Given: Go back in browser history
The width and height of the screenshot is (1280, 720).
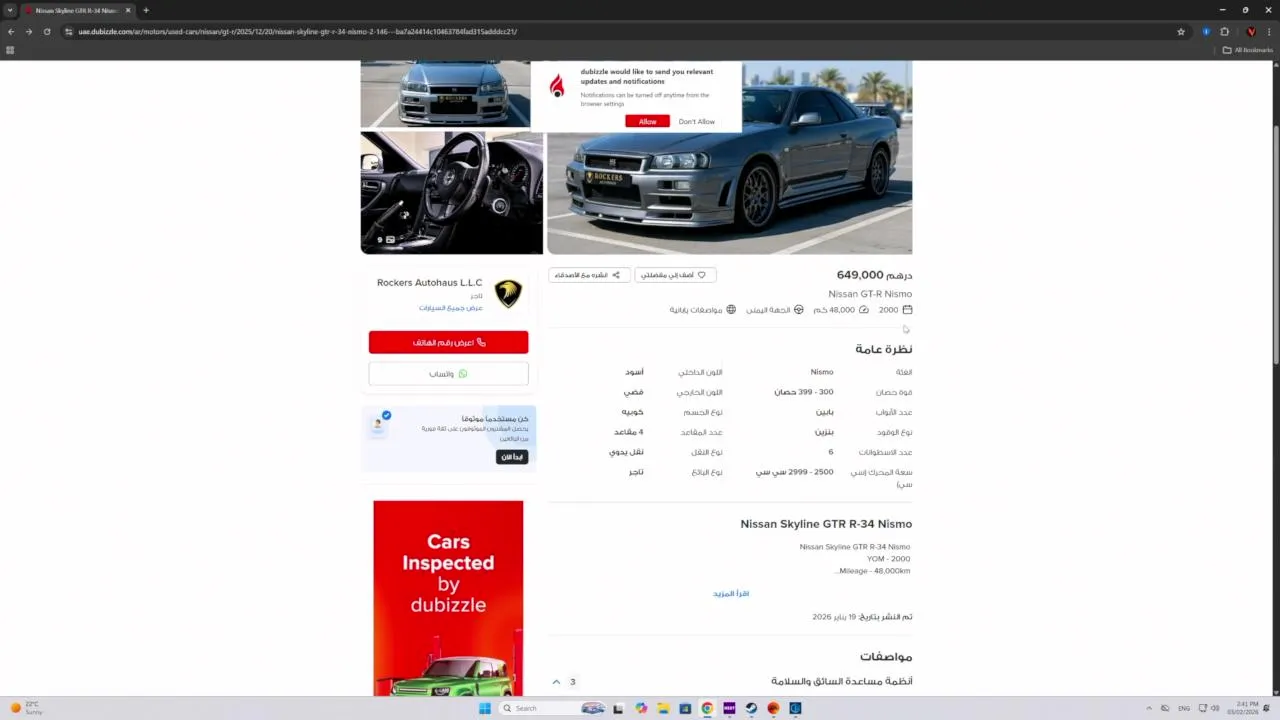Looking at the screenshot, I should pos(11,31).
